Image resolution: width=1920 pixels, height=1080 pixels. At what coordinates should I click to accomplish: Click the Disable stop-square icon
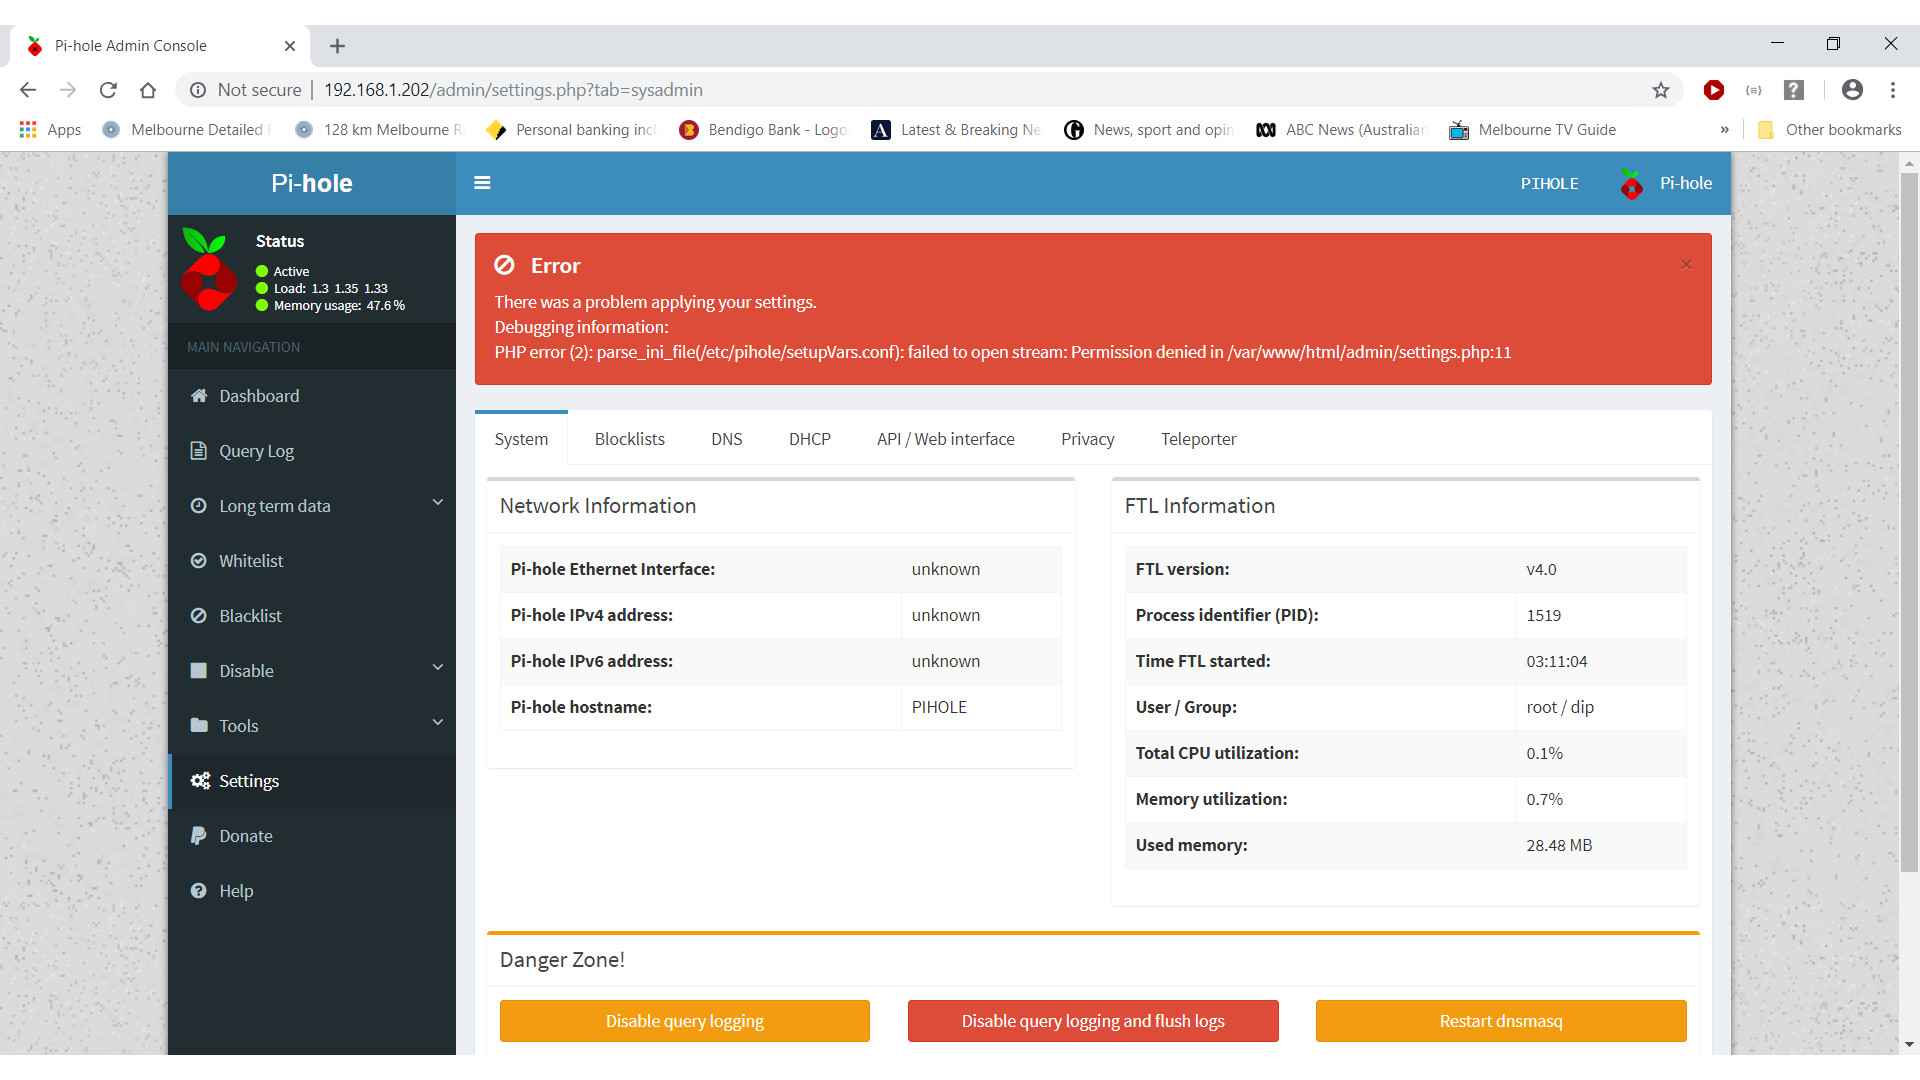pos(199,671)
